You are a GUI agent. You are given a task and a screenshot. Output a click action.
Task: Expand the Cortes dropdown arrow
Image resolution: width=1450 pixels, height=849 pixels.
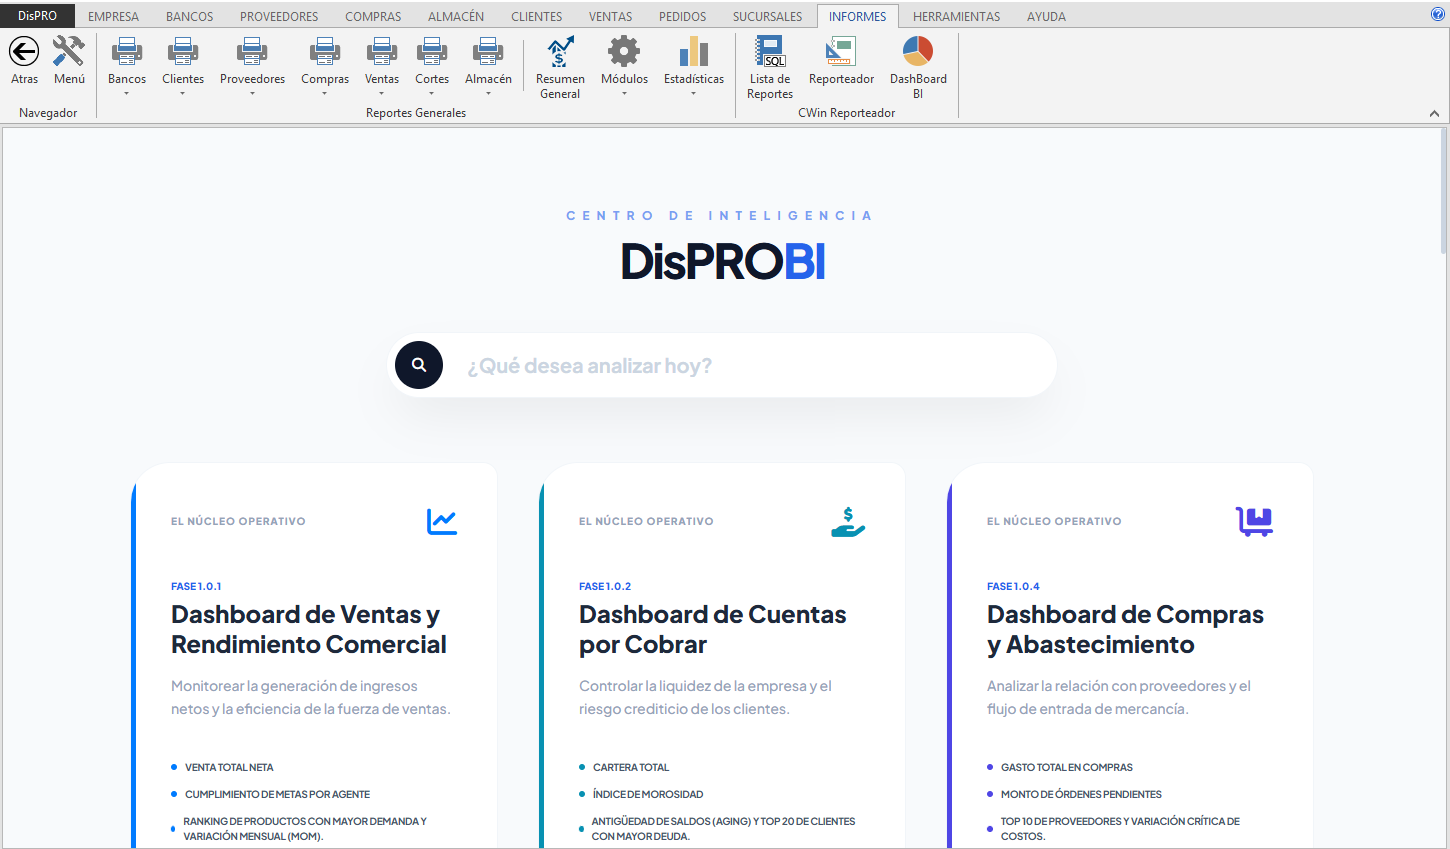click(x=432, y=94)
